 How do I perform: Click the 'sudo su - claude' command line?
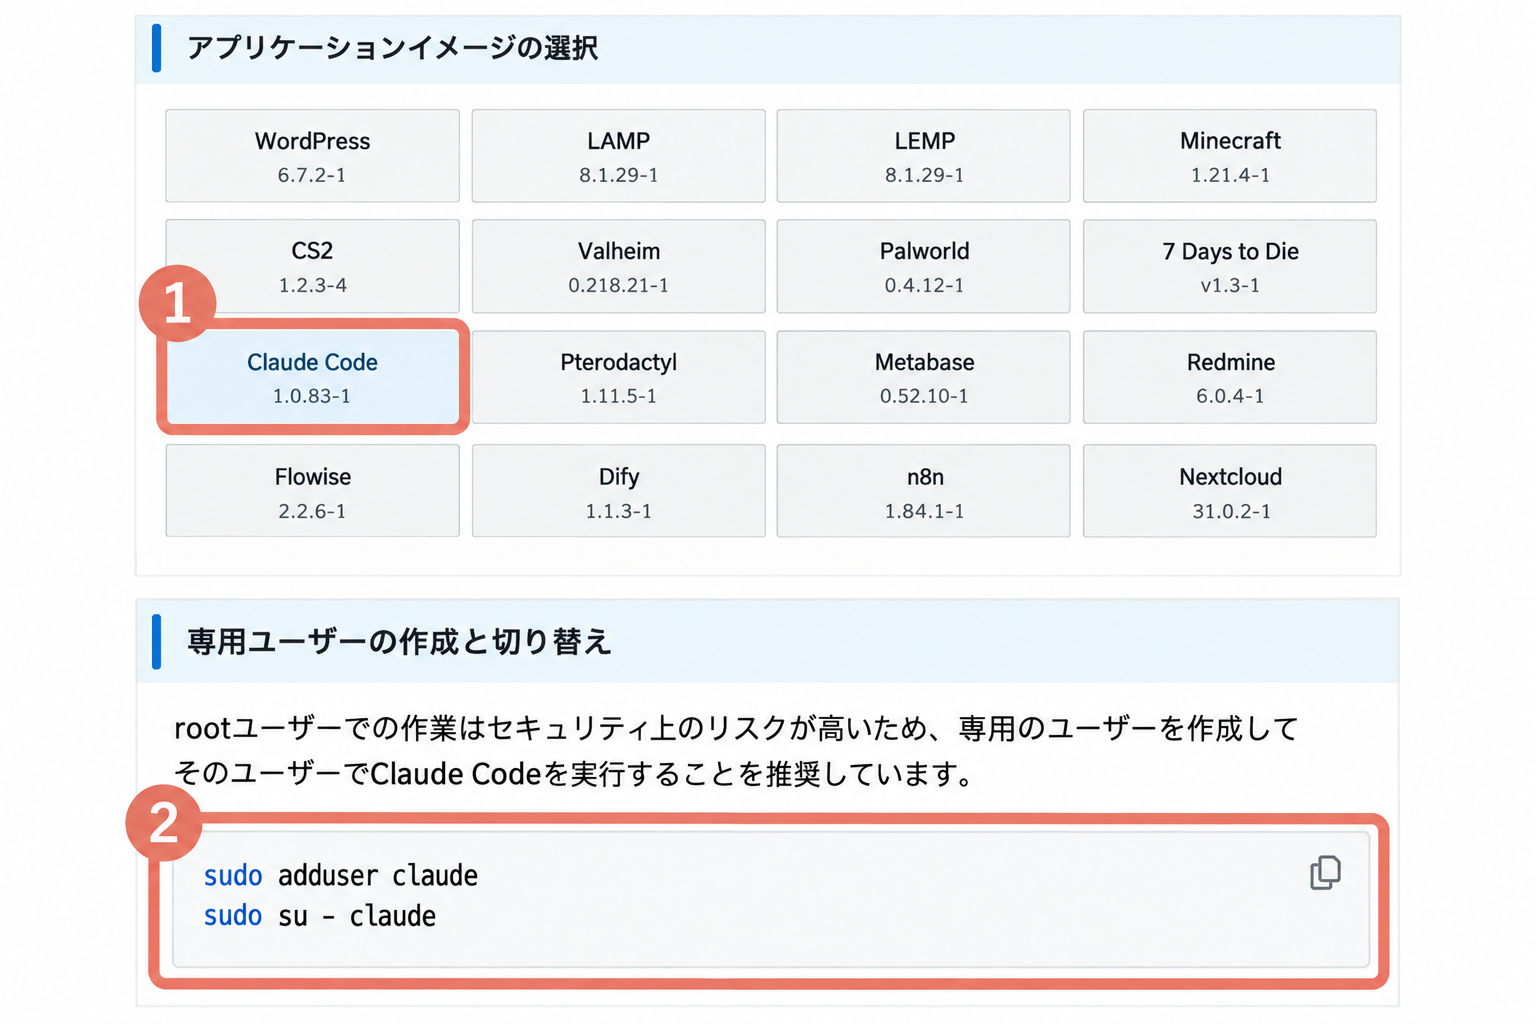[x=320, y=916]
